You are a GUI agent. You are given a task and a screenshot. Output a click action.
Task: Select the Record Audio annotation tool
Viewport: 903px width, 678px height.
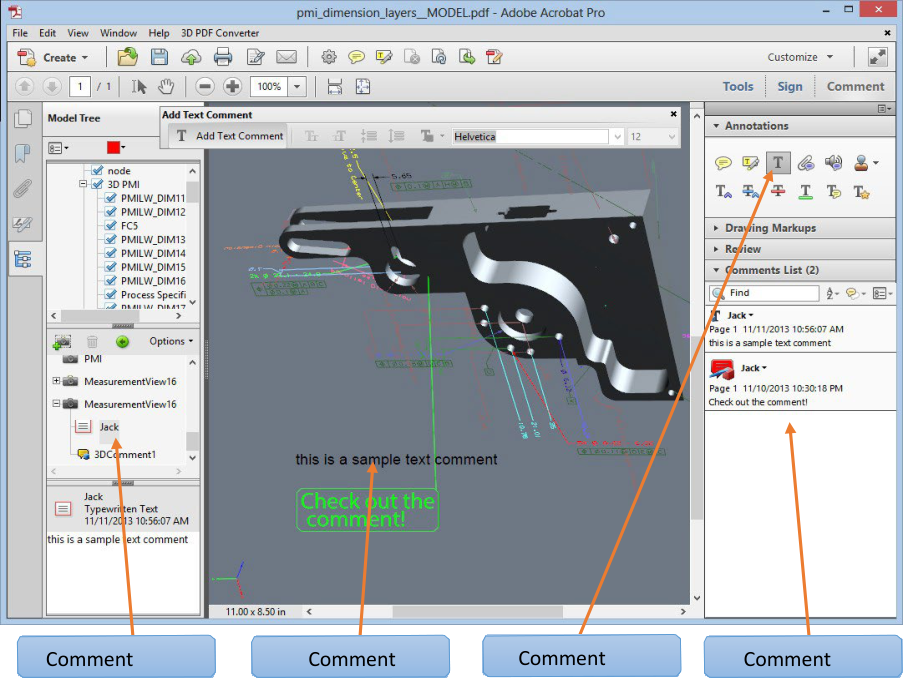[x=833, y=163]
